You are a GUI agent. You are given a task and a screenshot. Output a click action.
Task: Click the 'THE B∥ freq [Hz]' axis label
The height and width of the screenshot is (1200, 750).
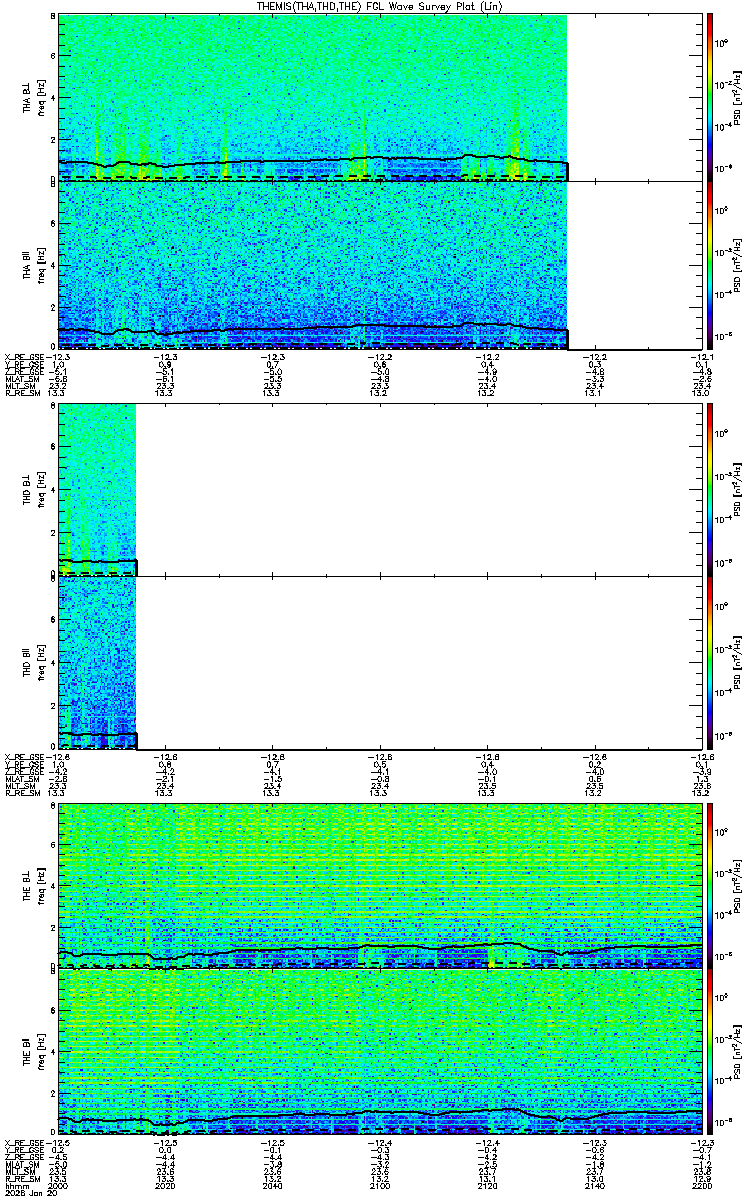click(33, 1050)
